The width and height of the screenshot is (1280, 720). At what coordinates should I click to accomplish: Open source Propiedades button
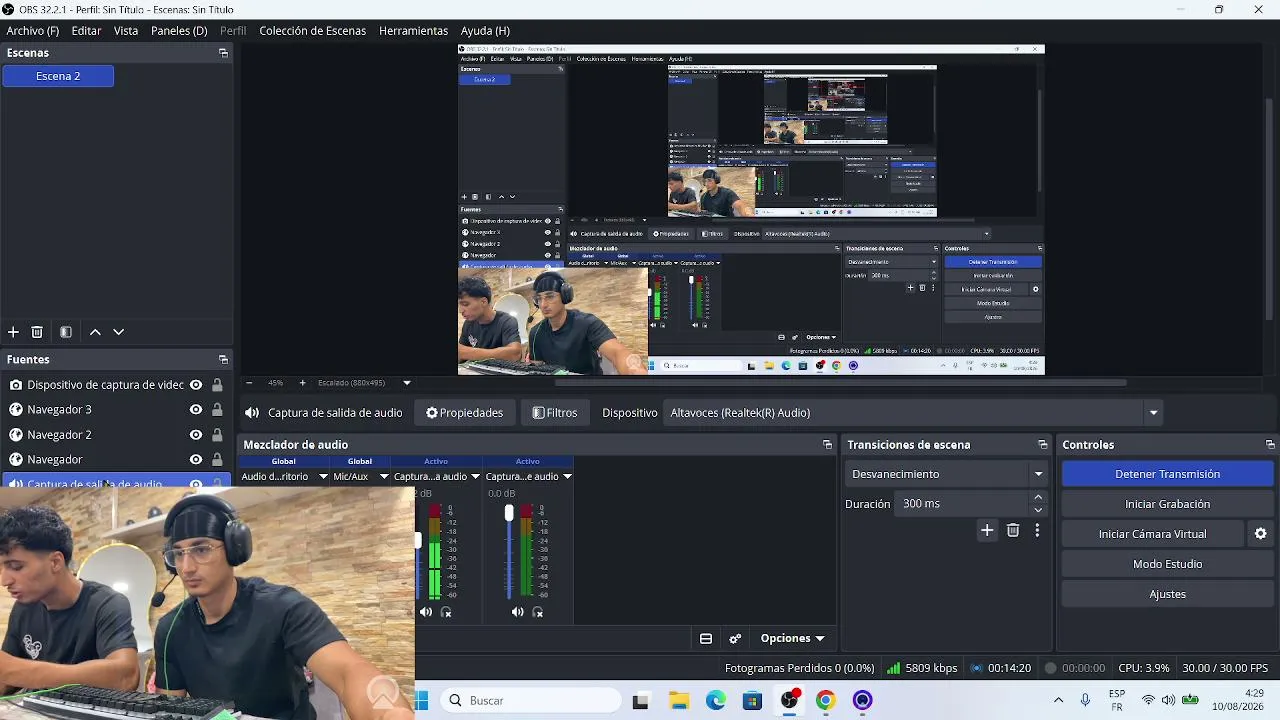click(464, 413)
